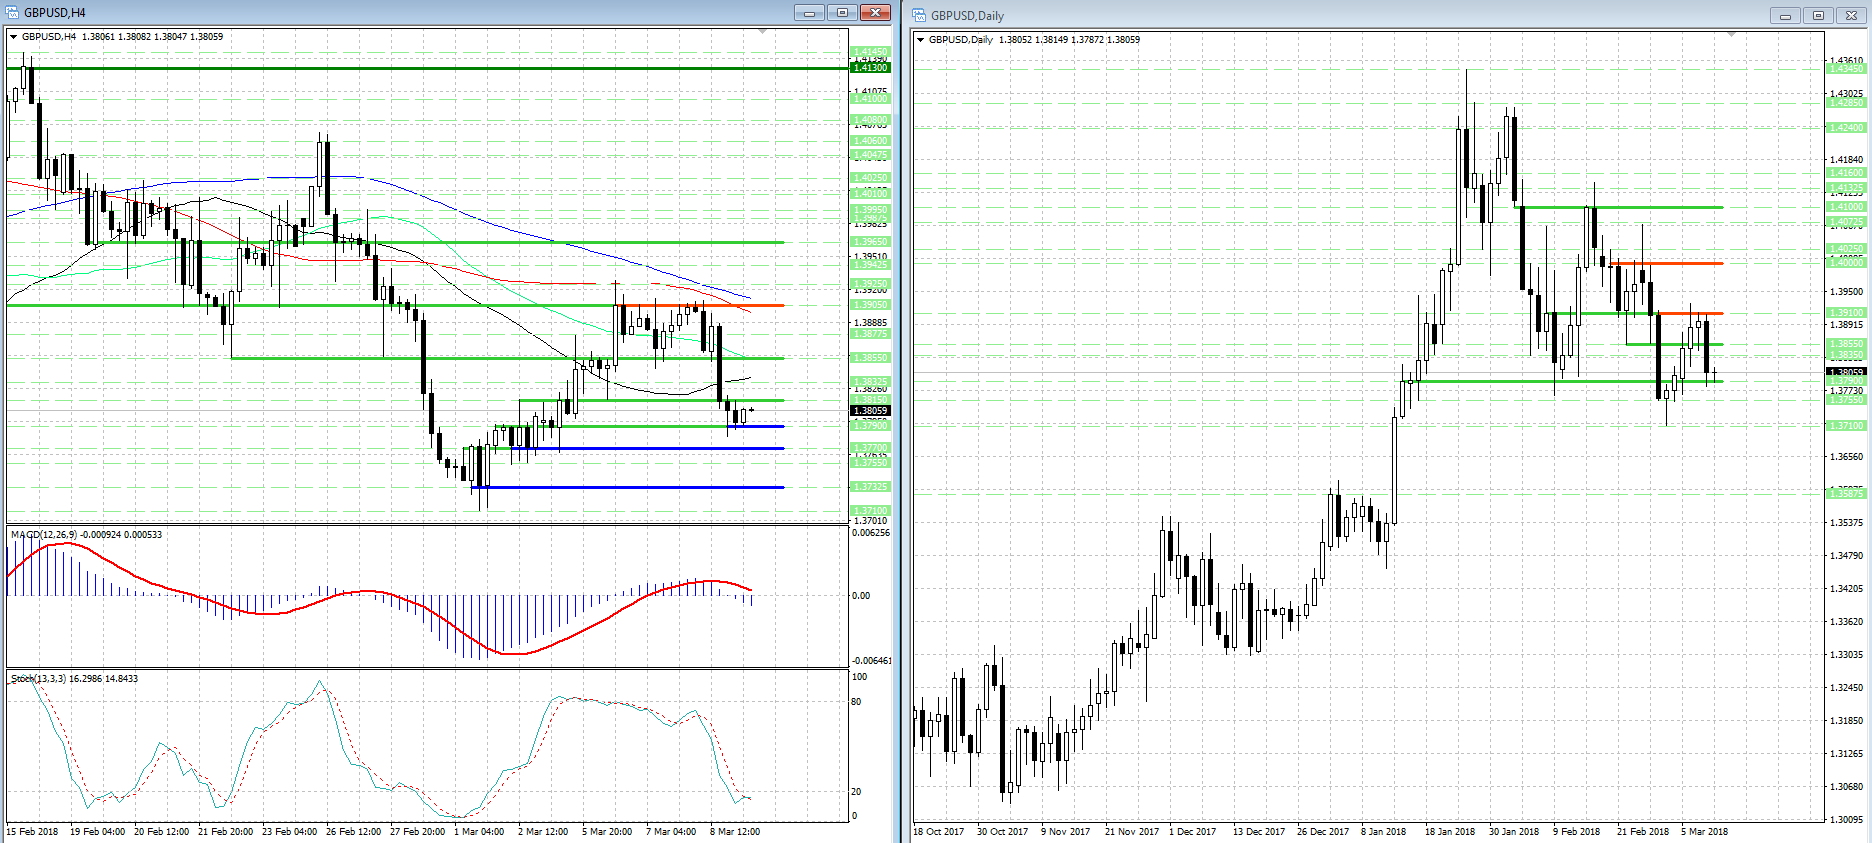Click the chart shift triangle on H4 chart
Screen dimensions: 1872x843
(763, 32)
